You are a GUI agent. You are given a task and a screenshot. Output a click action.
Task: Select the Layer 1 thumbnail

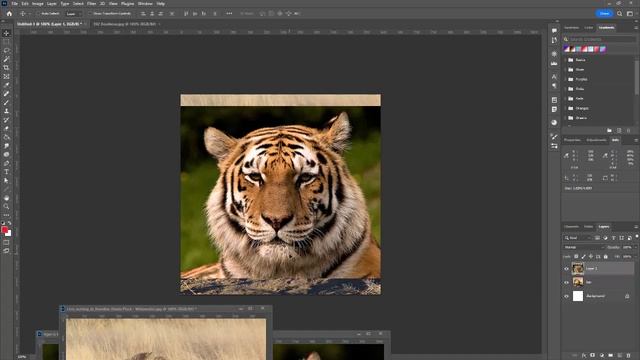click(578, 269)
